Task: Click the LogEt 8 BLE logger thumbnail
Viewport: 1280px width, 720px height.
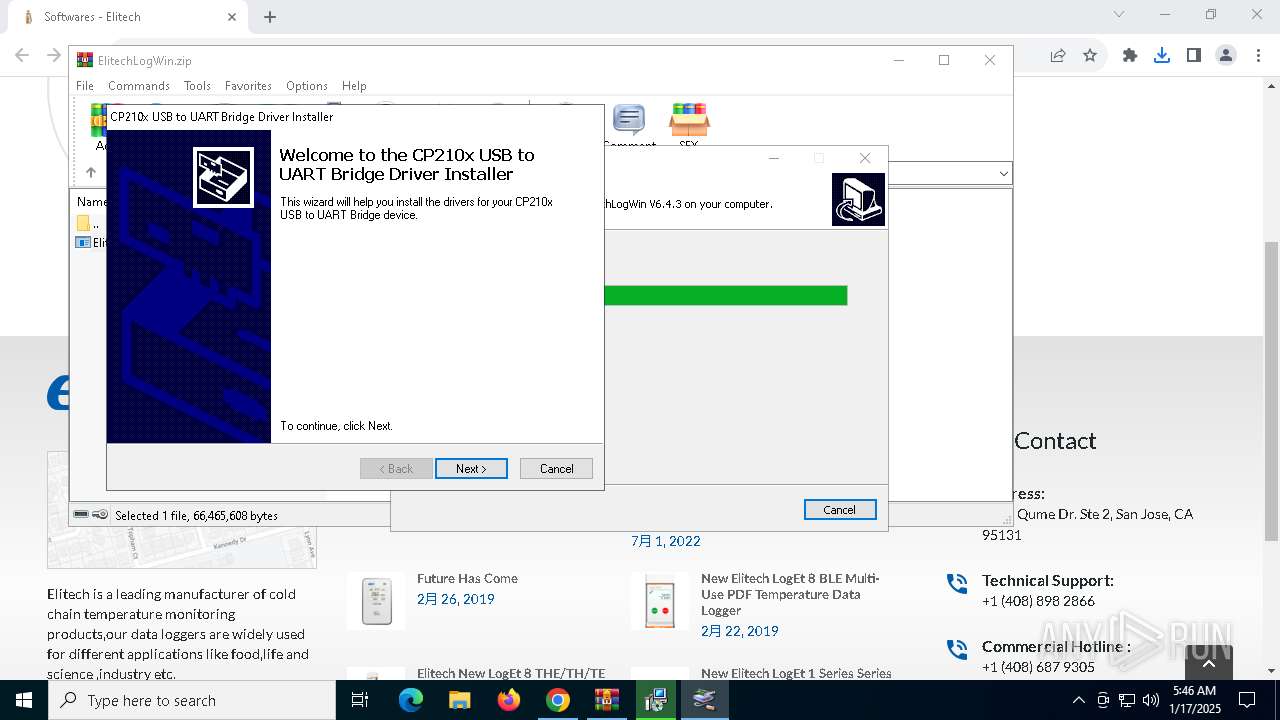Action: (660, 601)
